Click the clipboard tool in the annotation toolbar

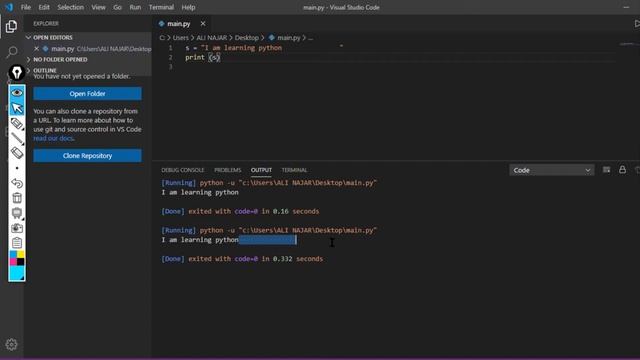click(17, 243)
